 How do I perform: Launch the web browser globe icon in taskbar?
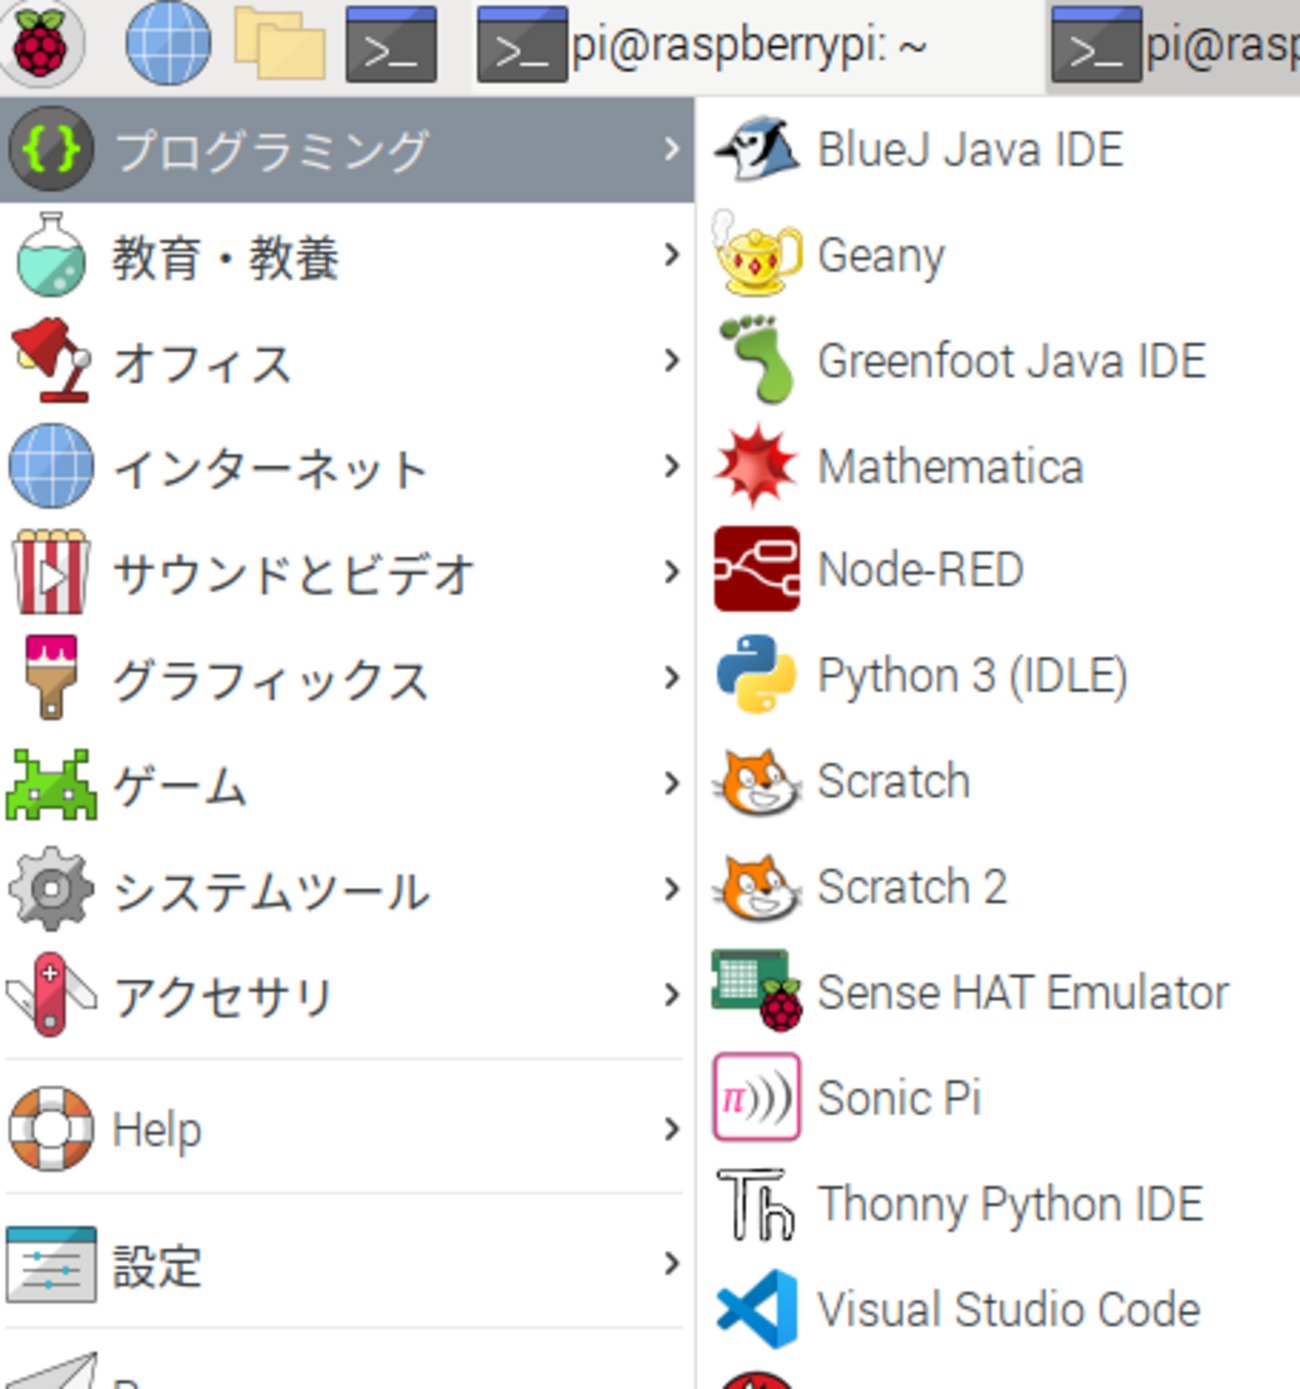(168, 45)
